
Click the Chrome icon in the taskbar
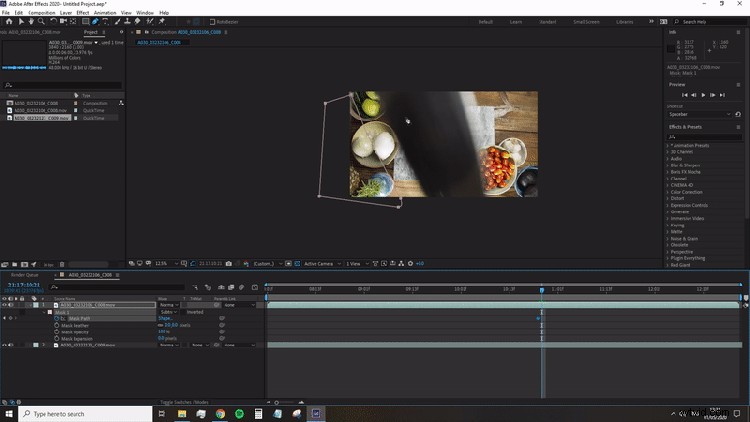point(220,414)
